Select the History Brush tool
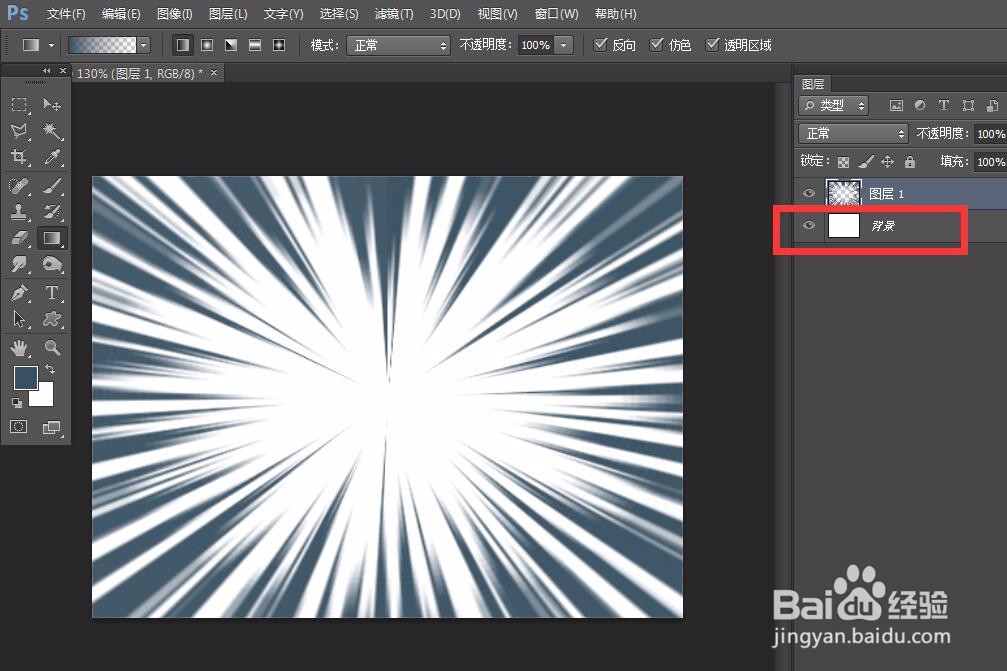The image size is (1007, 671). (51, 212)
